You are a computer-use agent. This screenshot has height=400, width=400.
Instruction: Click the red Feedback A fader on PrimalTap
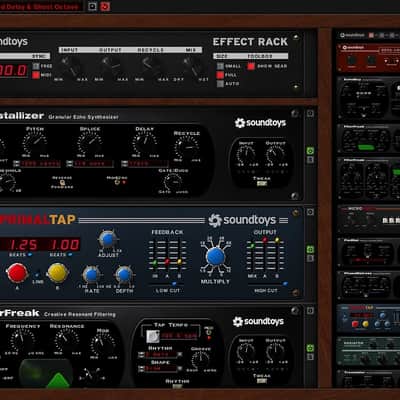tap(167, 261)
